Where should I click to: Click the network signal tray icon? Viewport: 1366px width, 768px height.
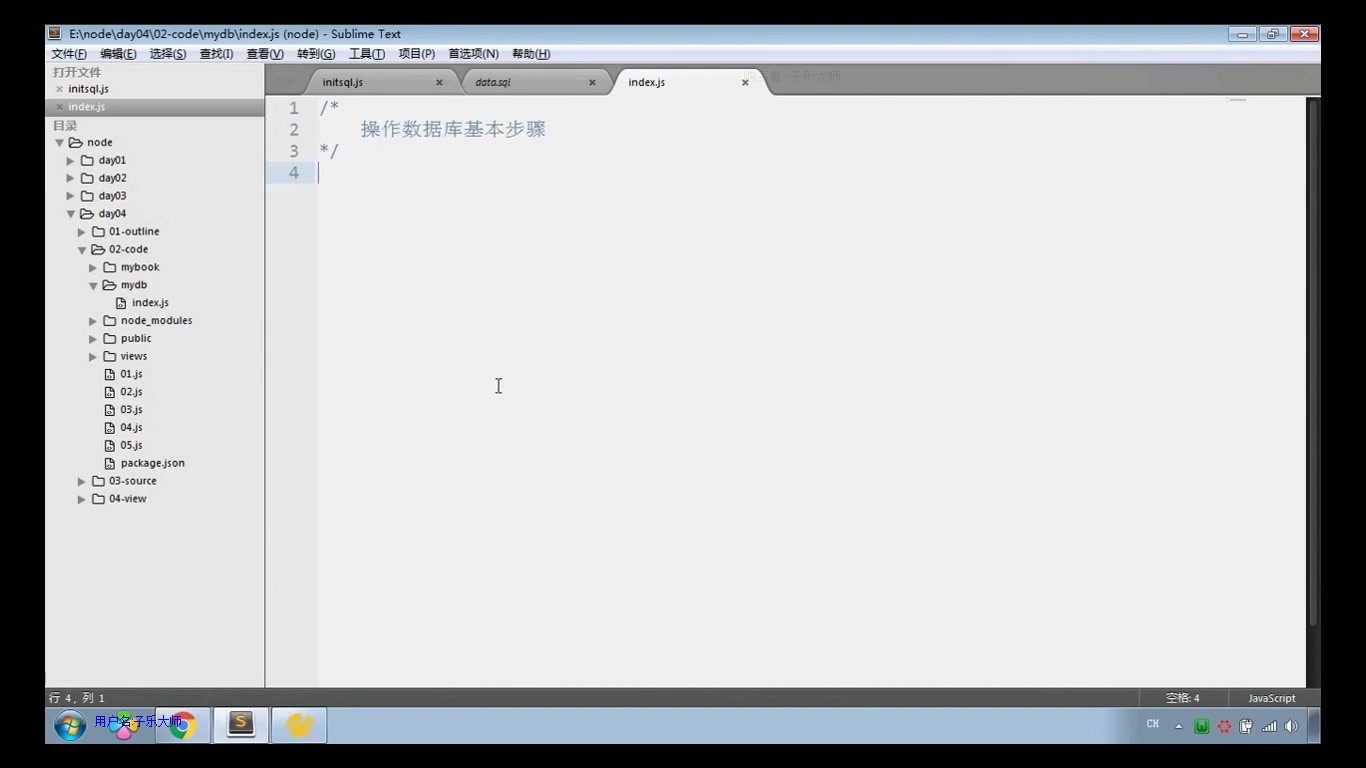coord(1269,726)
